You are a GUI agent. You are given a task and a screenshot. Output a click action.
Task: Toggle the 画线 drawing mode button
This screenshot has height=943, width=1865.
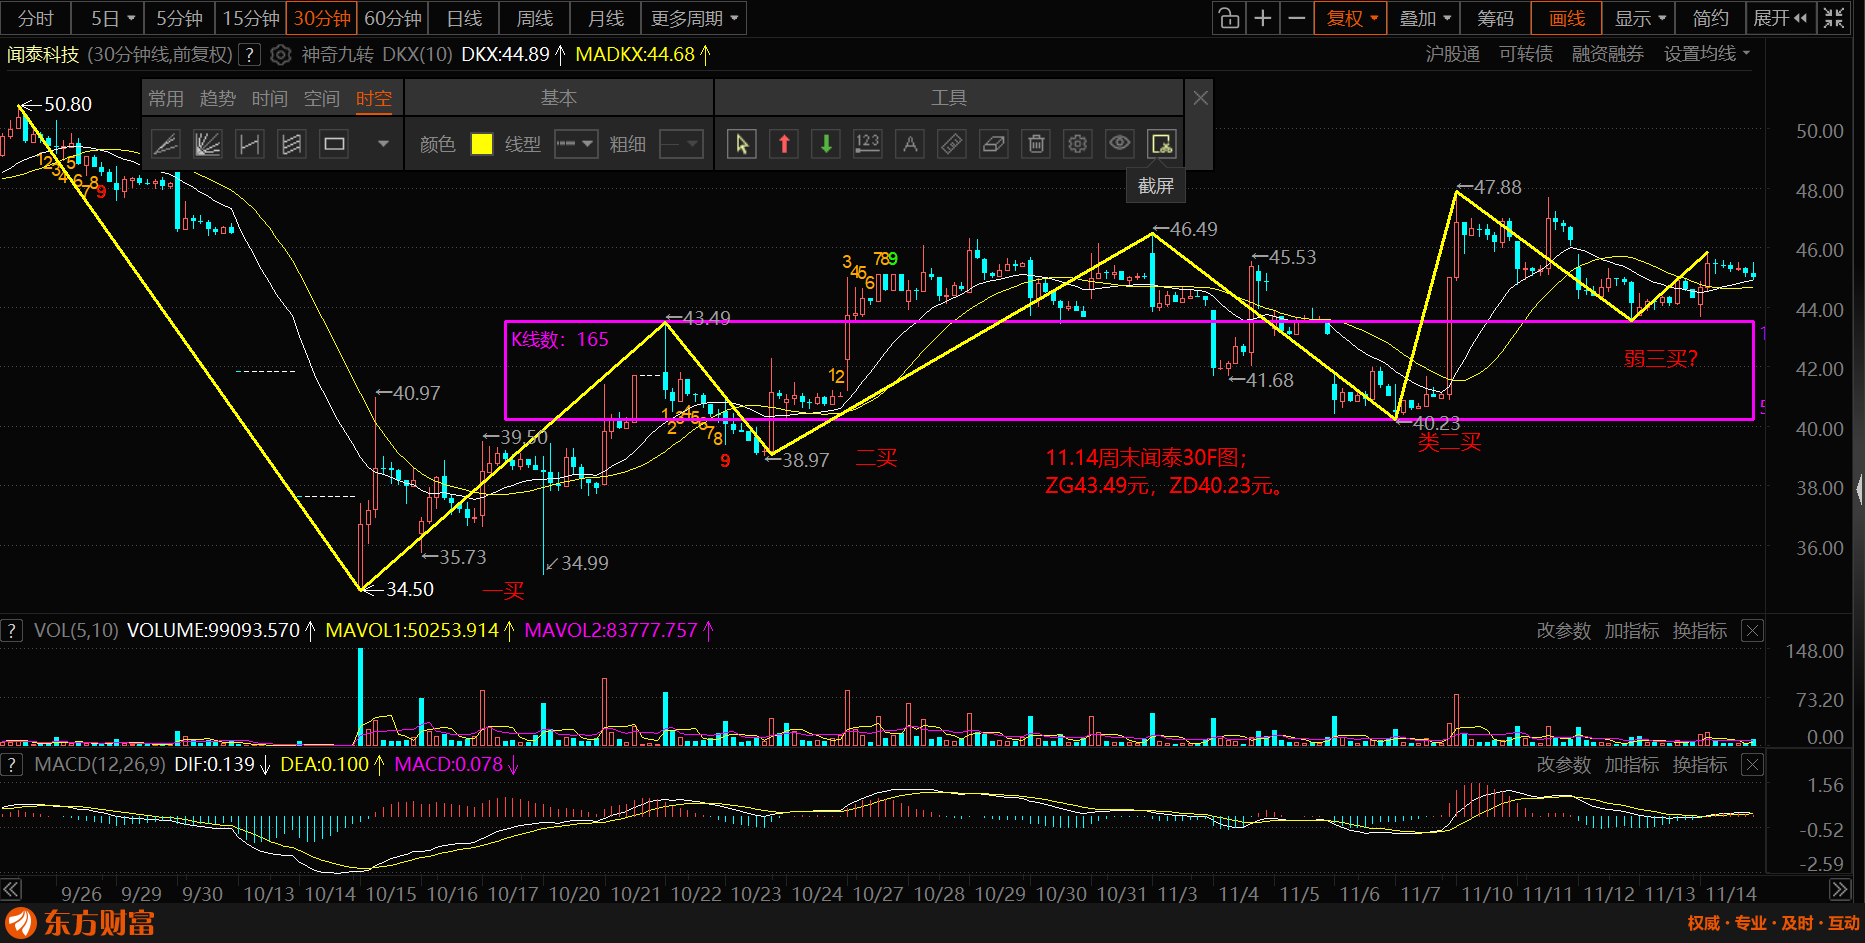pyautogui.click(x=1567, y=18)
